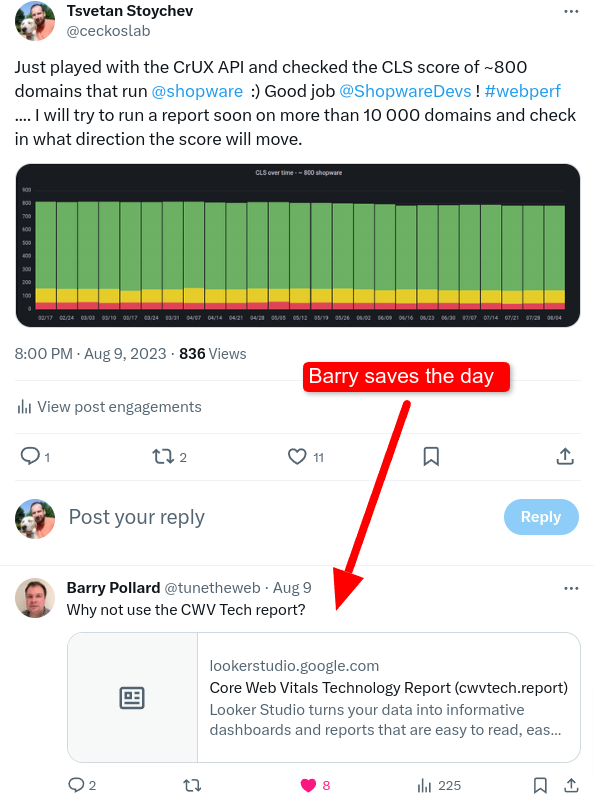This screenshot has height=801, width=594.
Task: Bookmark the main post
Action: tap(431, 456)
